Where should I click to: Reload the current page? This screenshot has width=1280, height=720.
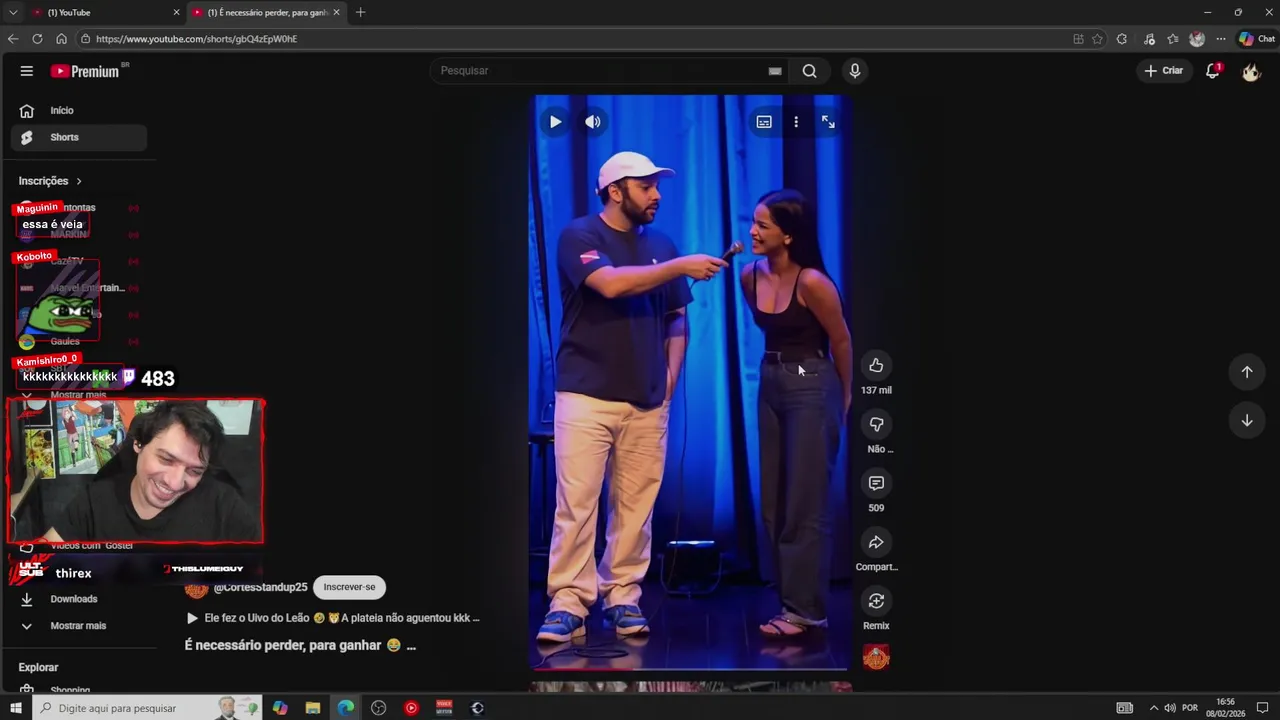(x=37, y=39)
